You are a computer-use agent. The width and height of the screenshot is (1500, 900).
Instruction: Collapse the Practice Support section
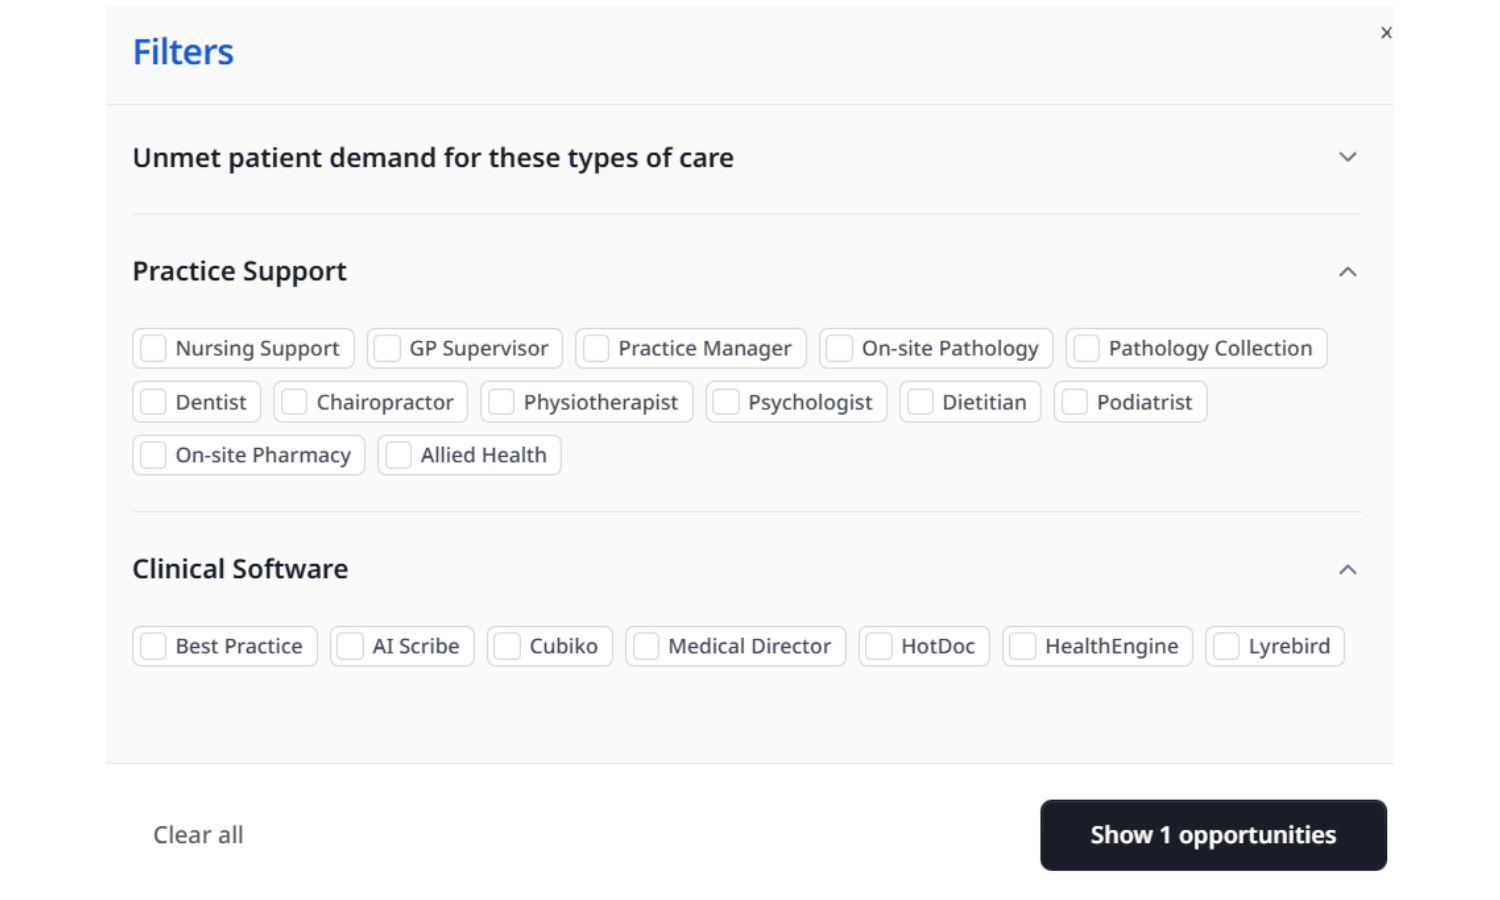coord(1348,270)
